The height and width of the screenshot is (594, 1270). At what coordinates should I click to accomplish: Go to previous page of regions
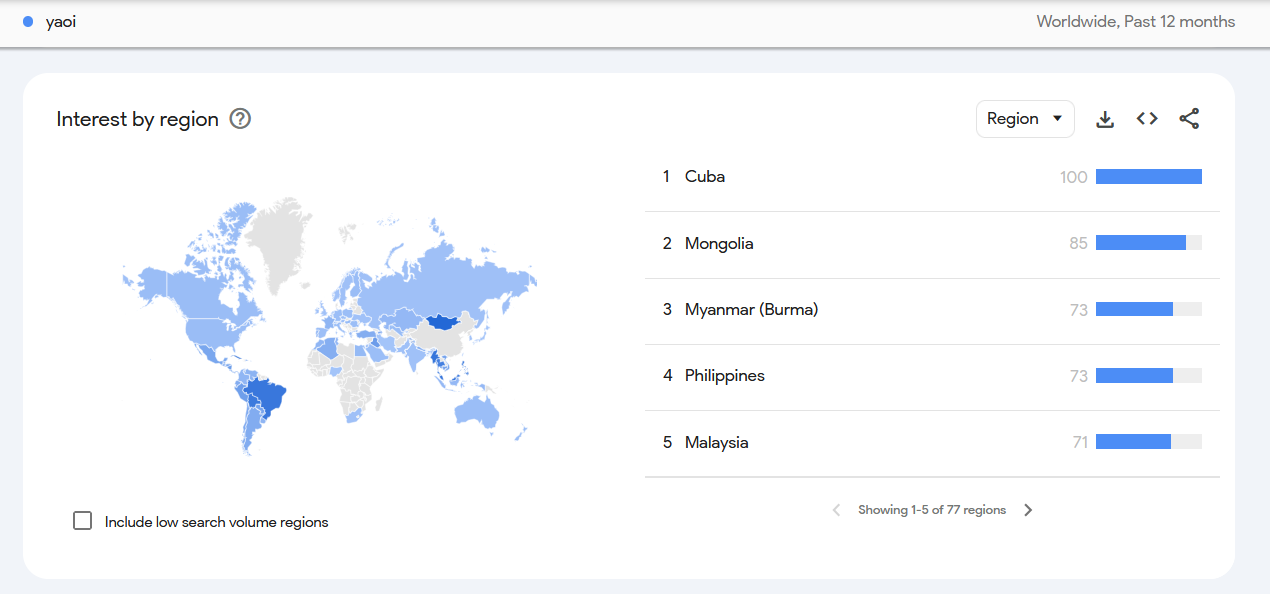click(x=837, y=510)
